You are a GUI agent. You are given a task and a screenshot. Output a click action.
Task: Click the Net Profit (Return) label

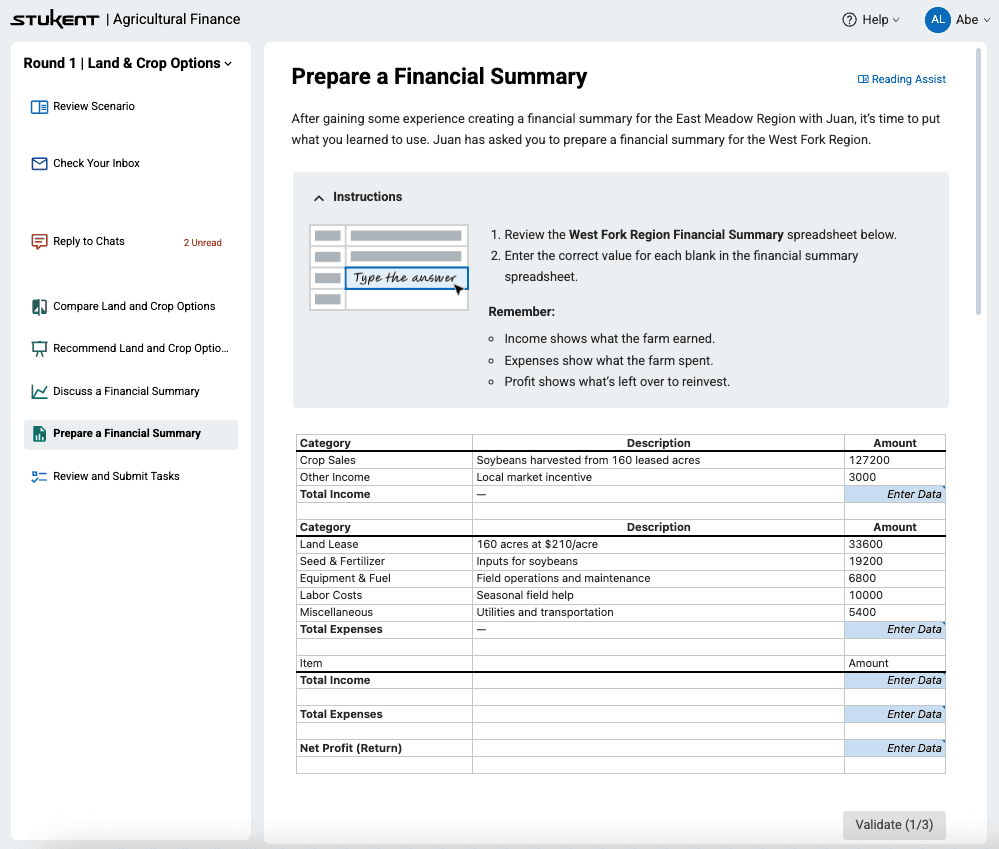350,748
